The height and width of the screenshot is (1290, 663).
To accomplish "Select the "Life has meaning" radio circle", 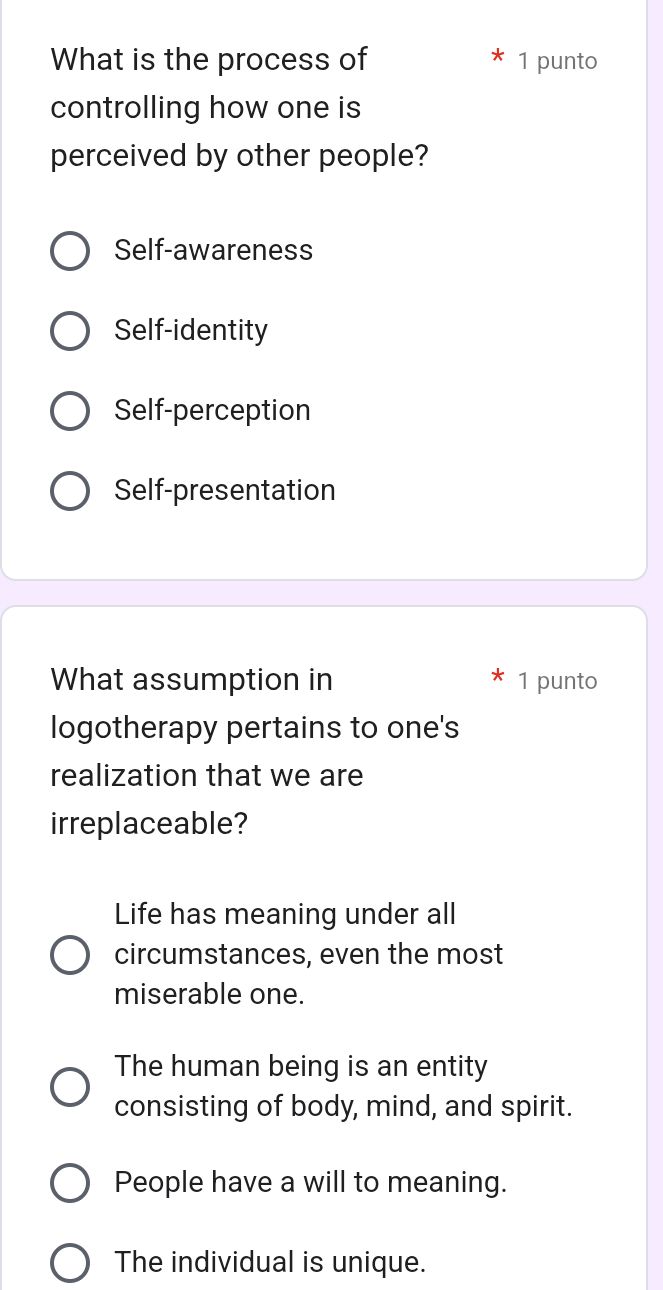I will click(x=69, y=955).
